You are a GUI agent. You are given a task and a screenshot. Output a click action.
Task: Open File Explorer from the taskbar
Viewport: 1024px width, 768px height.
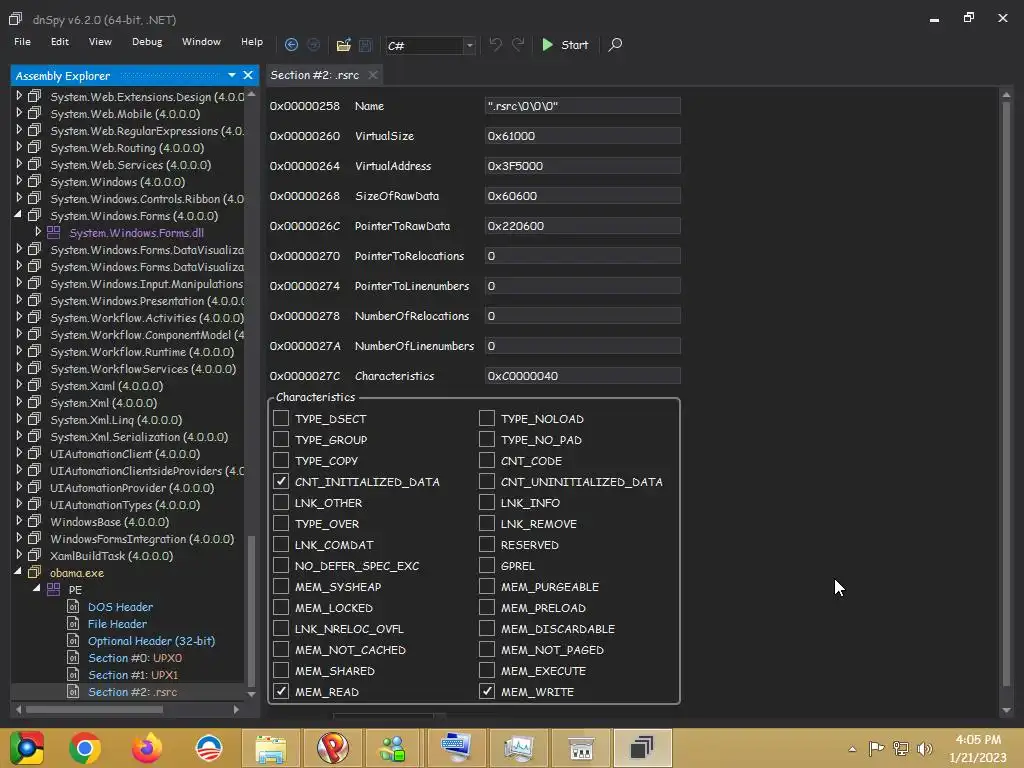coord(270,748)
